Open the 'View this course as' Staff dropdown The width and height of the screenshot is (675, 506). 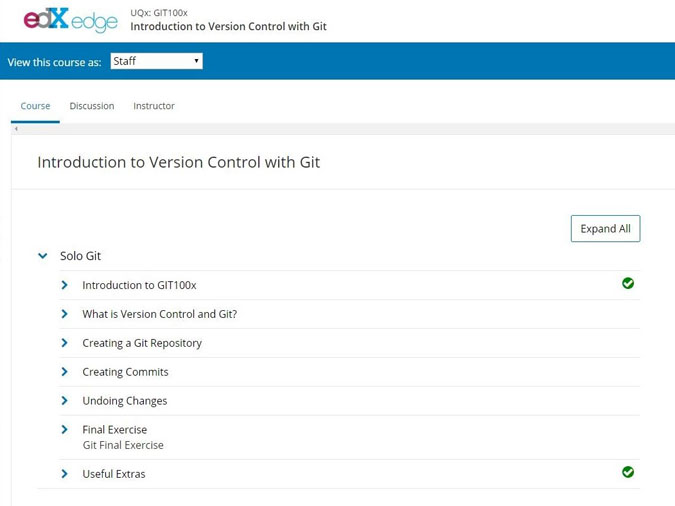point(157,61)
